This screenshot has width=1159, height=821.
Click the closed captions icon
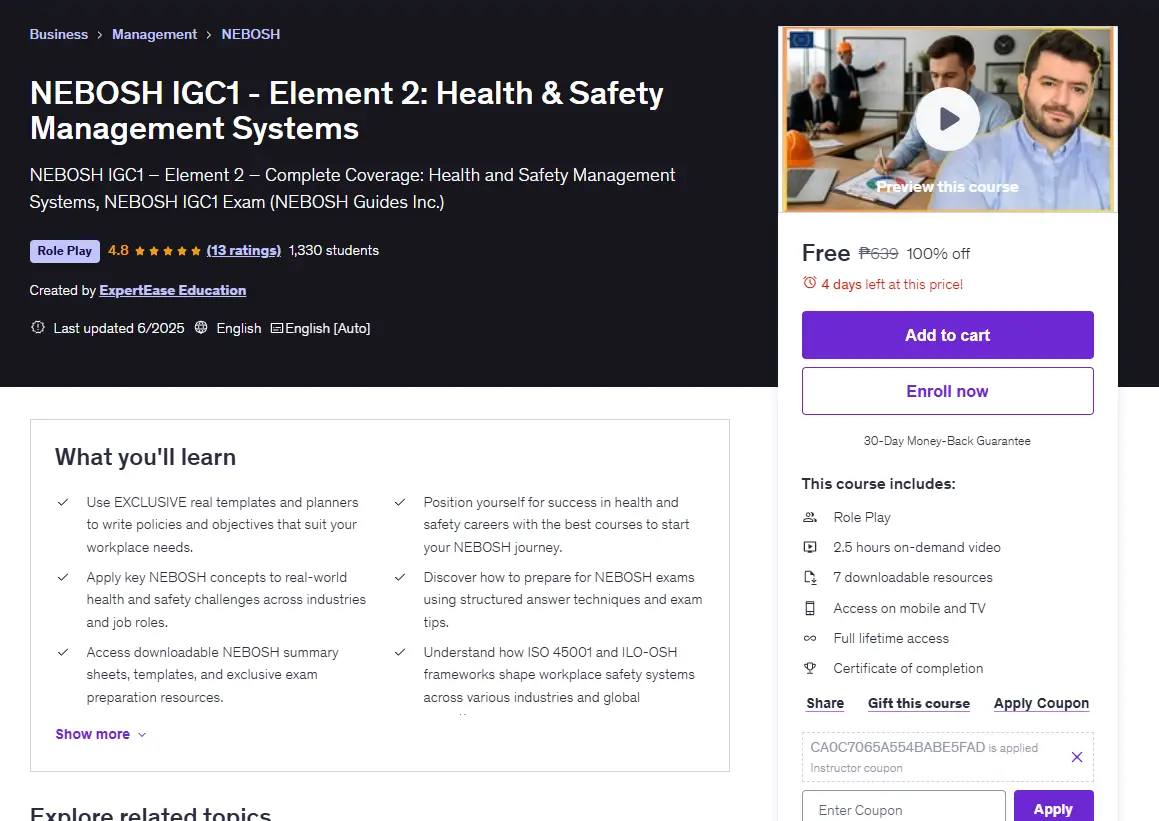tap(276, 328)
